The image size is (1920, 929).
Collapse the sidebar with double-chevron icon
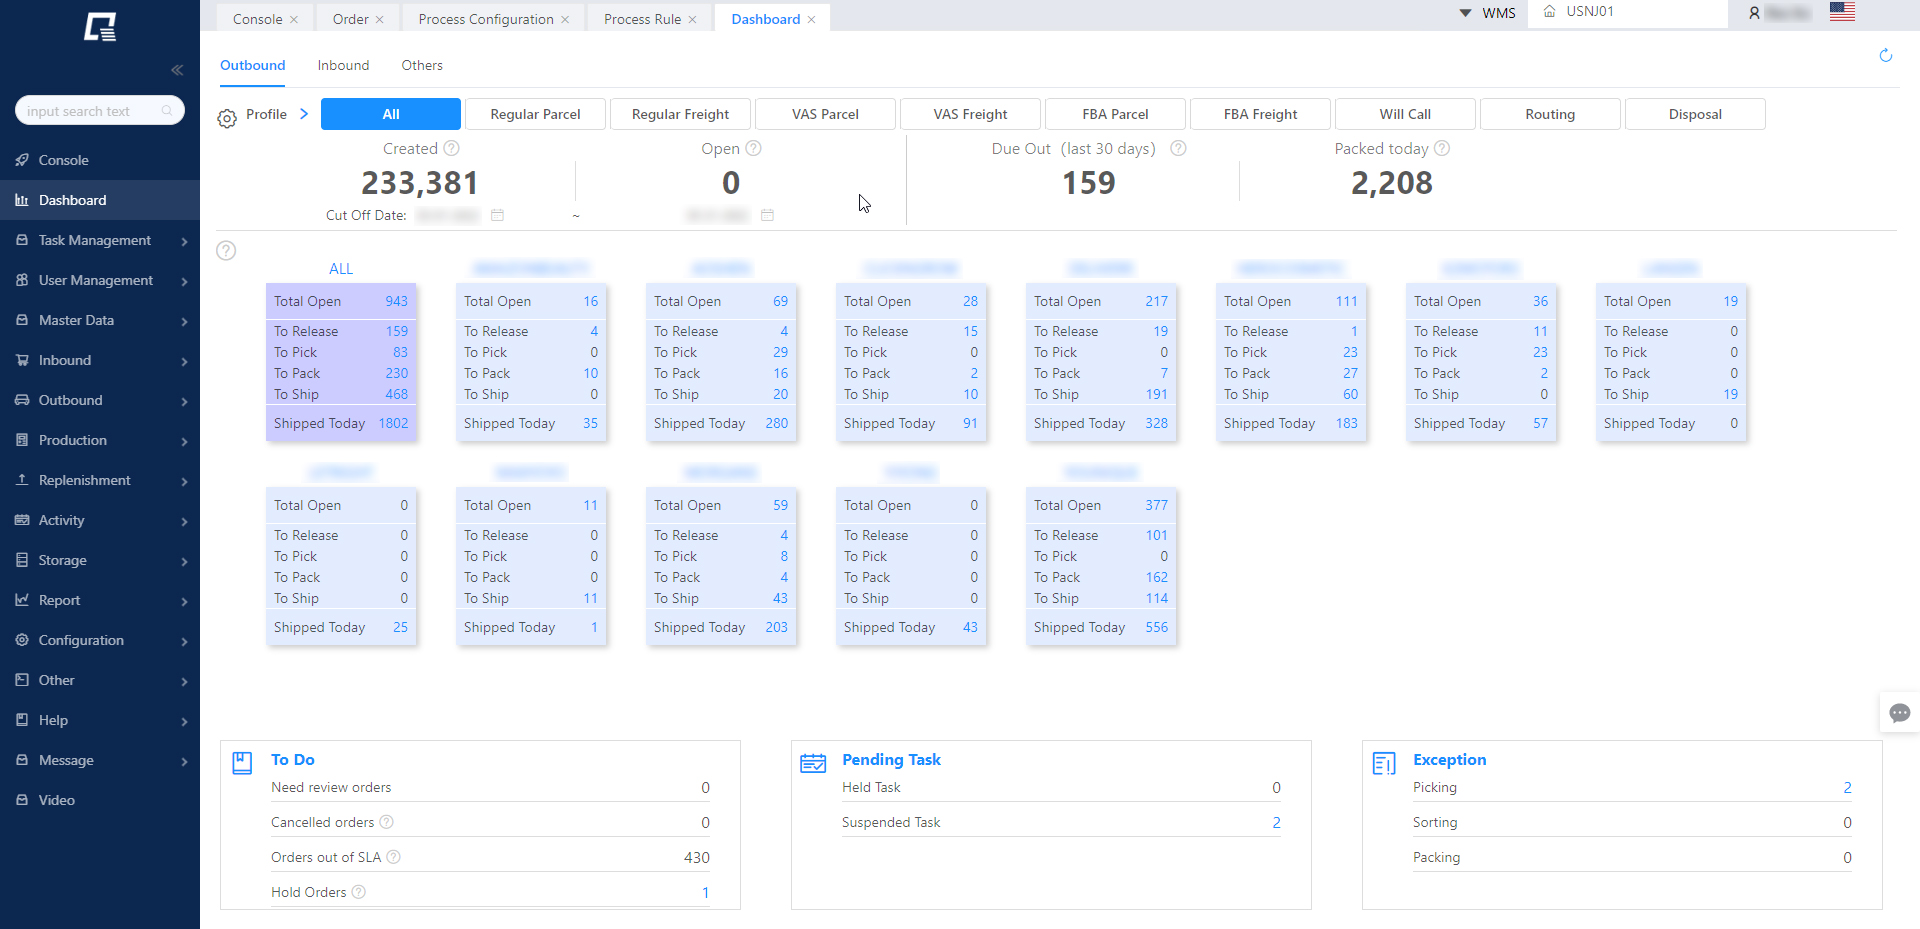177,70
